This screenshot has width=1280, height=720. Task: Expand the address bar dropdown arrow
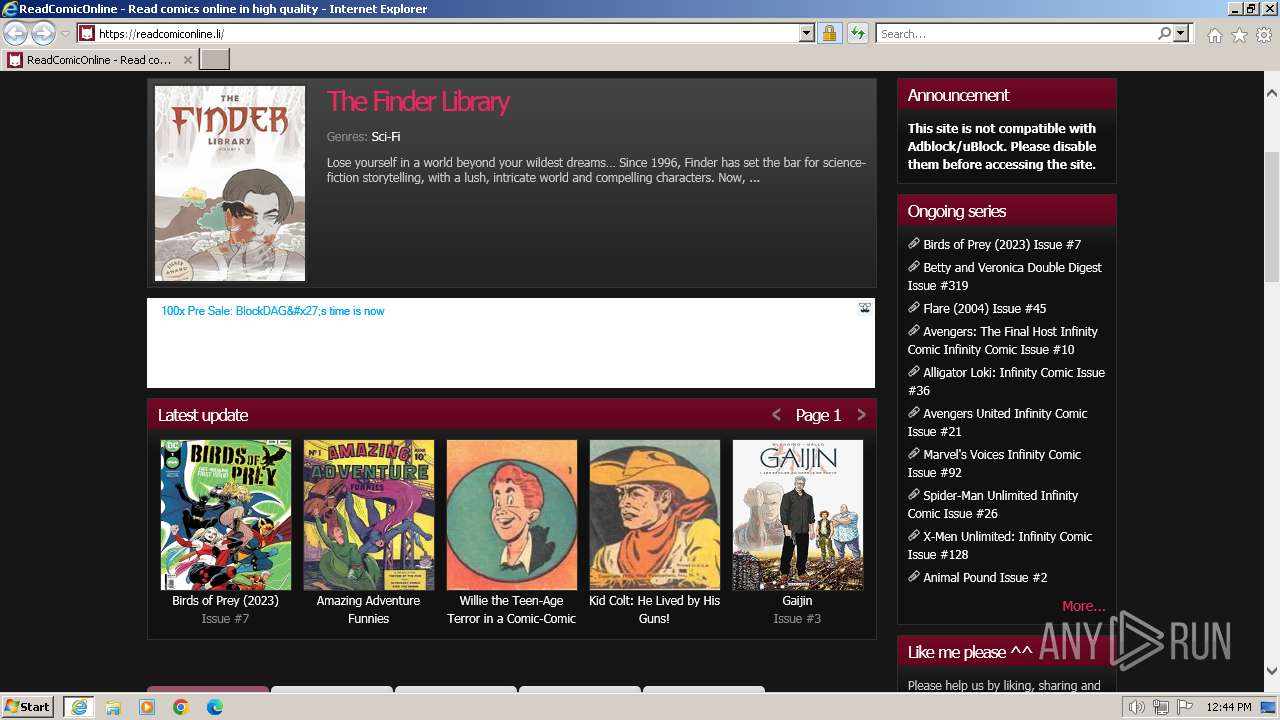click(807, 33)
